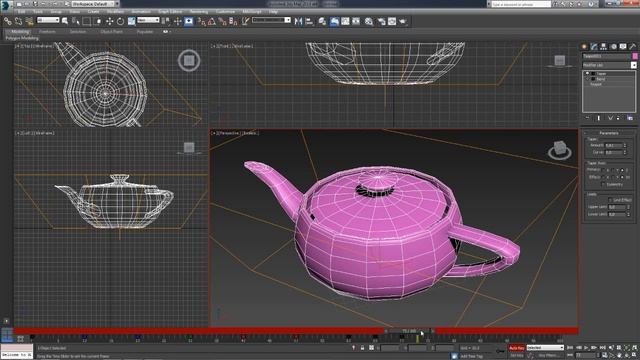Open the Named Selection Sets dropdown
This screenshot has height=360, width=640.
tap(271, 20)
